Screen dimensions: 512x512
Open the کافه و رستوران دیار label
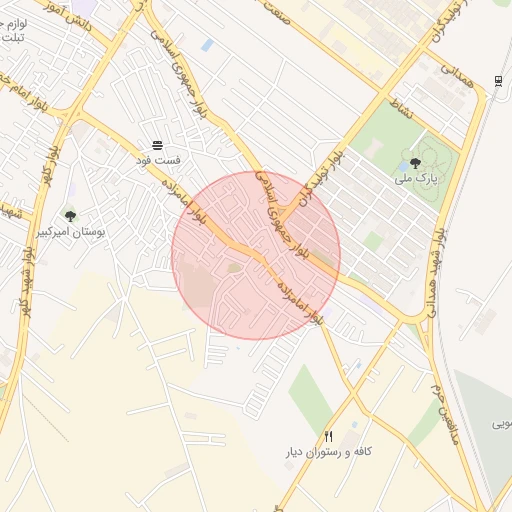click(x=329, y=452)
